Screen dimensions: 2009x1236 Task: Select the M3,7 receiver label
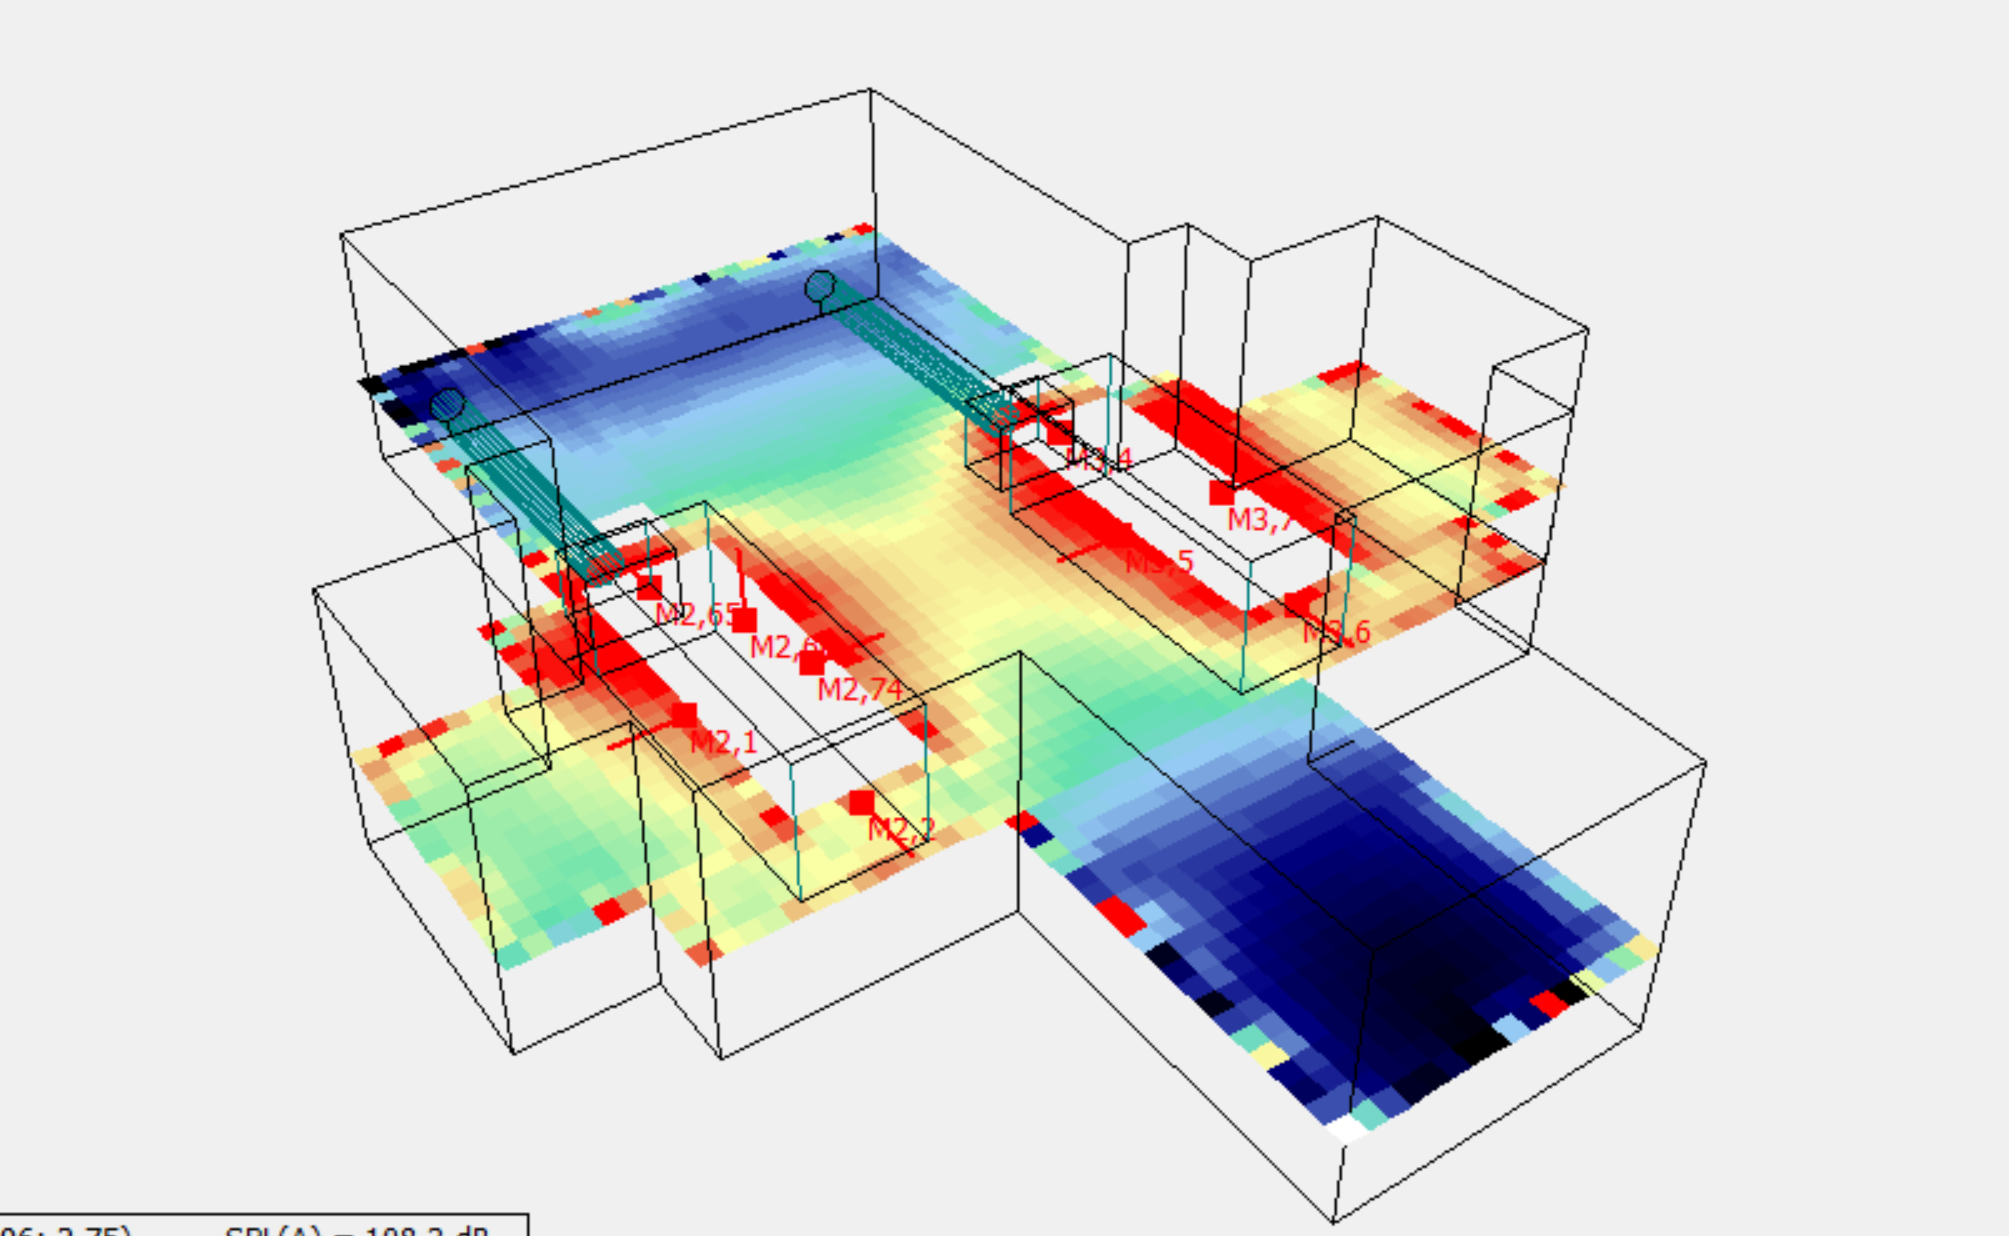(1261, 520)
